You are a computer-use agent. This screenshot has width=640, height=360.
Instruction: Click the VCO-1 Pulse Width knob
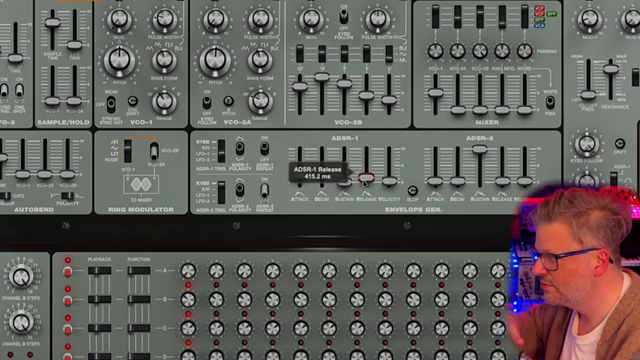[x=164, y=19]
